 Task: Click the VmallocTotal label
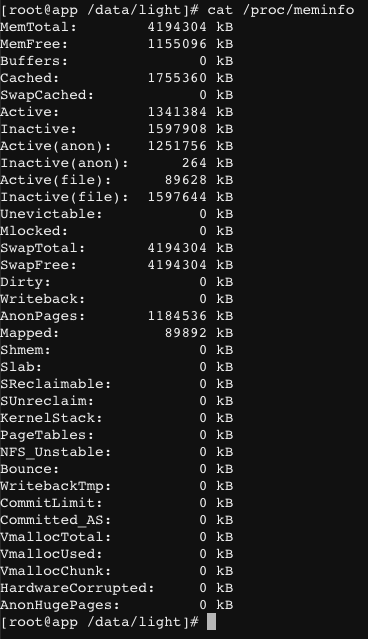point(55,537)
